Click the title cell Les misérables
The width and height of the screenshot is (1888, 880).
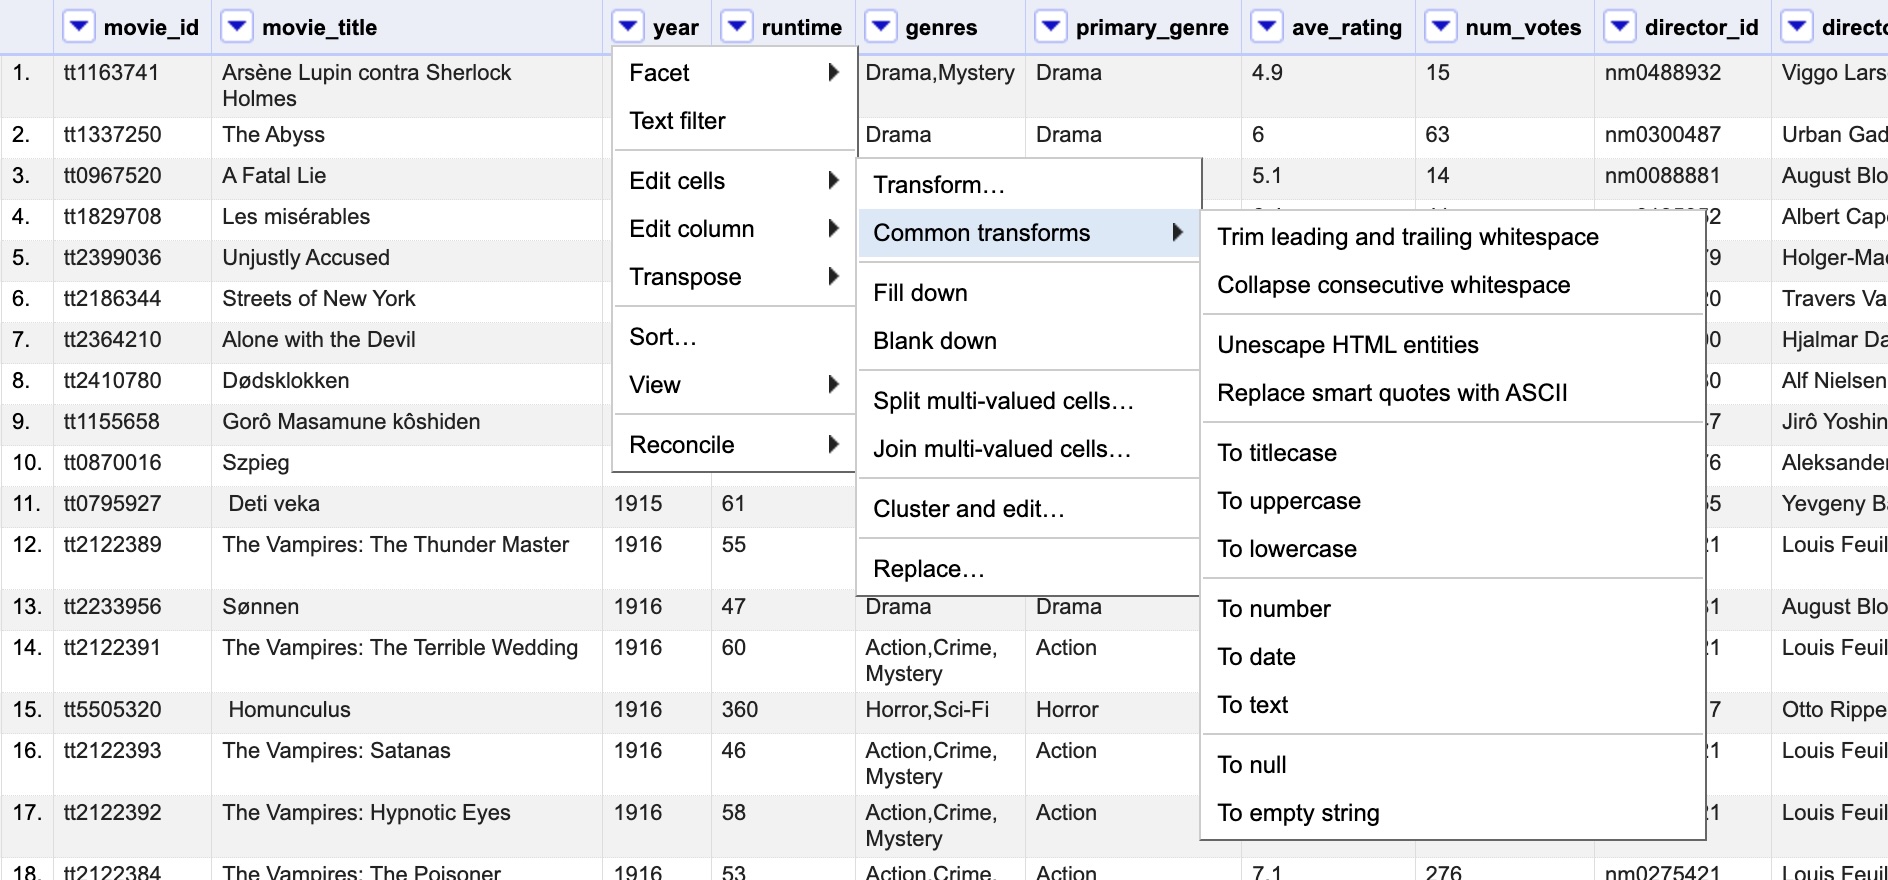[x=296, y=217]
